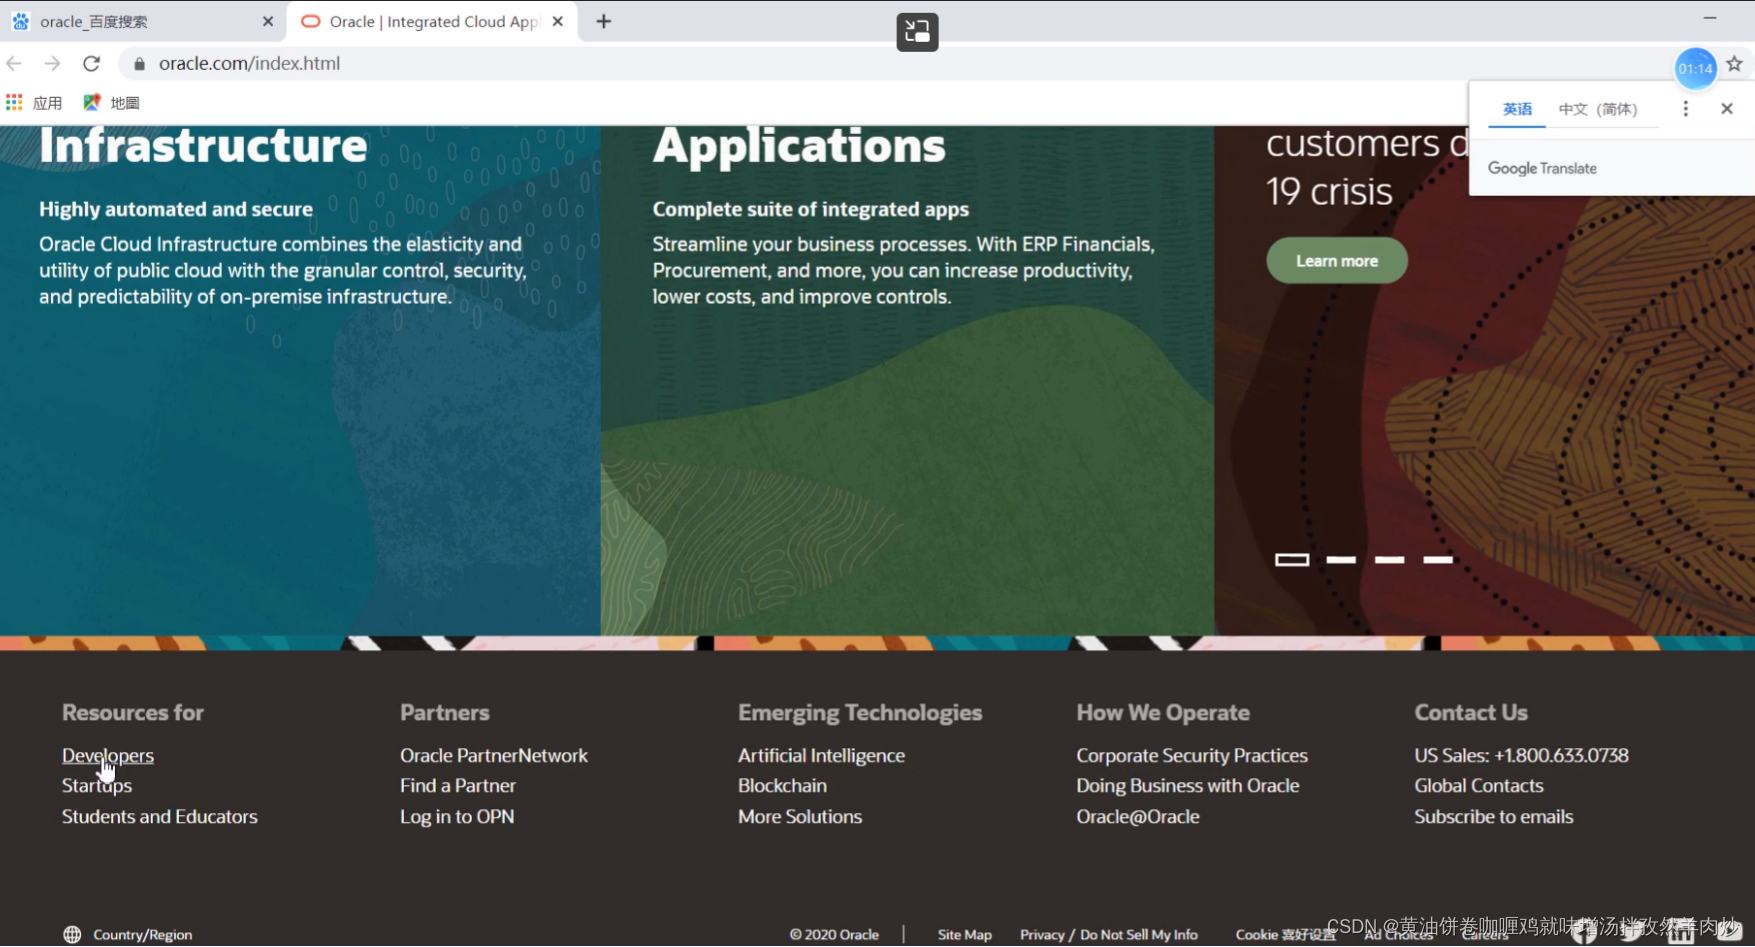The image size is (1755, 947).
Task: Click the Applications heading
Action: [799, 146]
